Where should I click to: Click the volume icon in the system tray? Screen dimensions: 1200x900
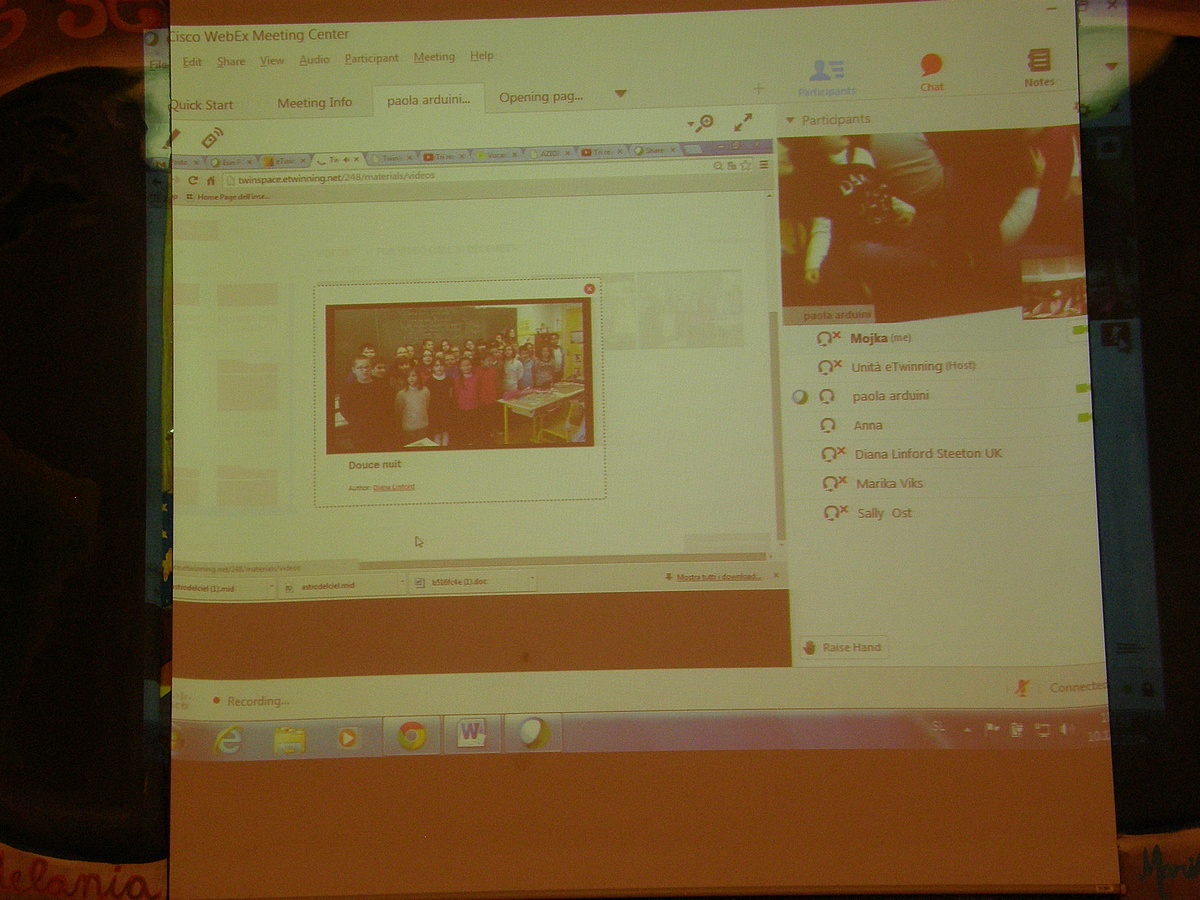tap(1066, 729)
